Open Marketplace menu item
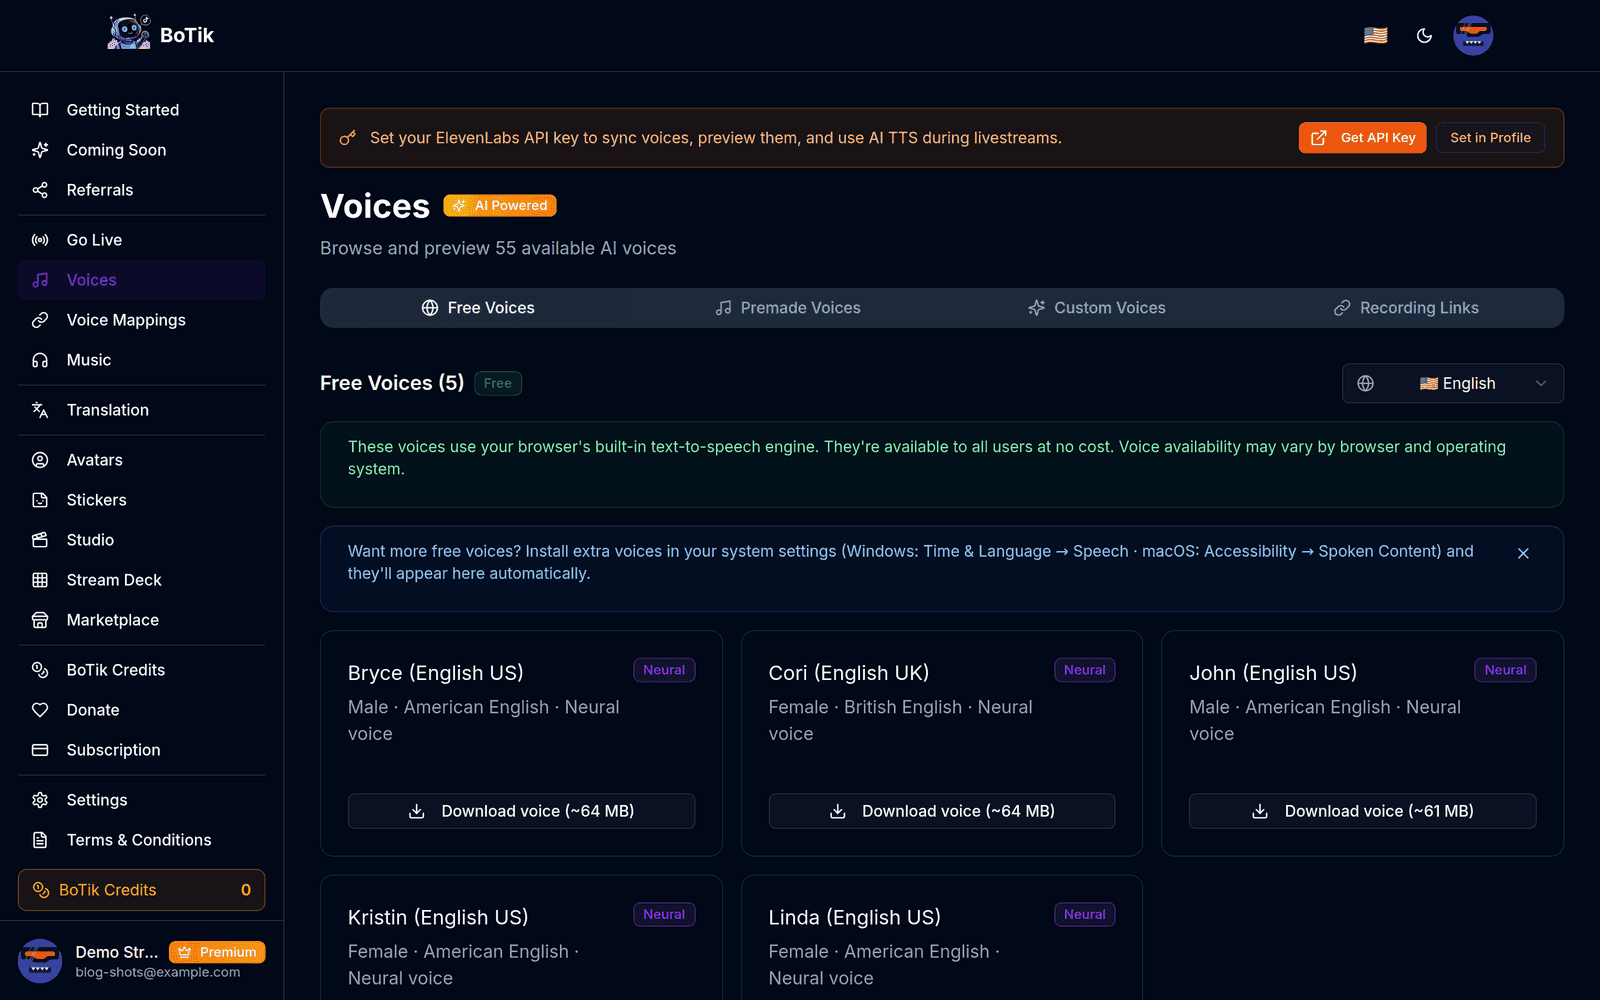Image resolution: width=1600 pixels, height=1000 pixels. [142, 620]
